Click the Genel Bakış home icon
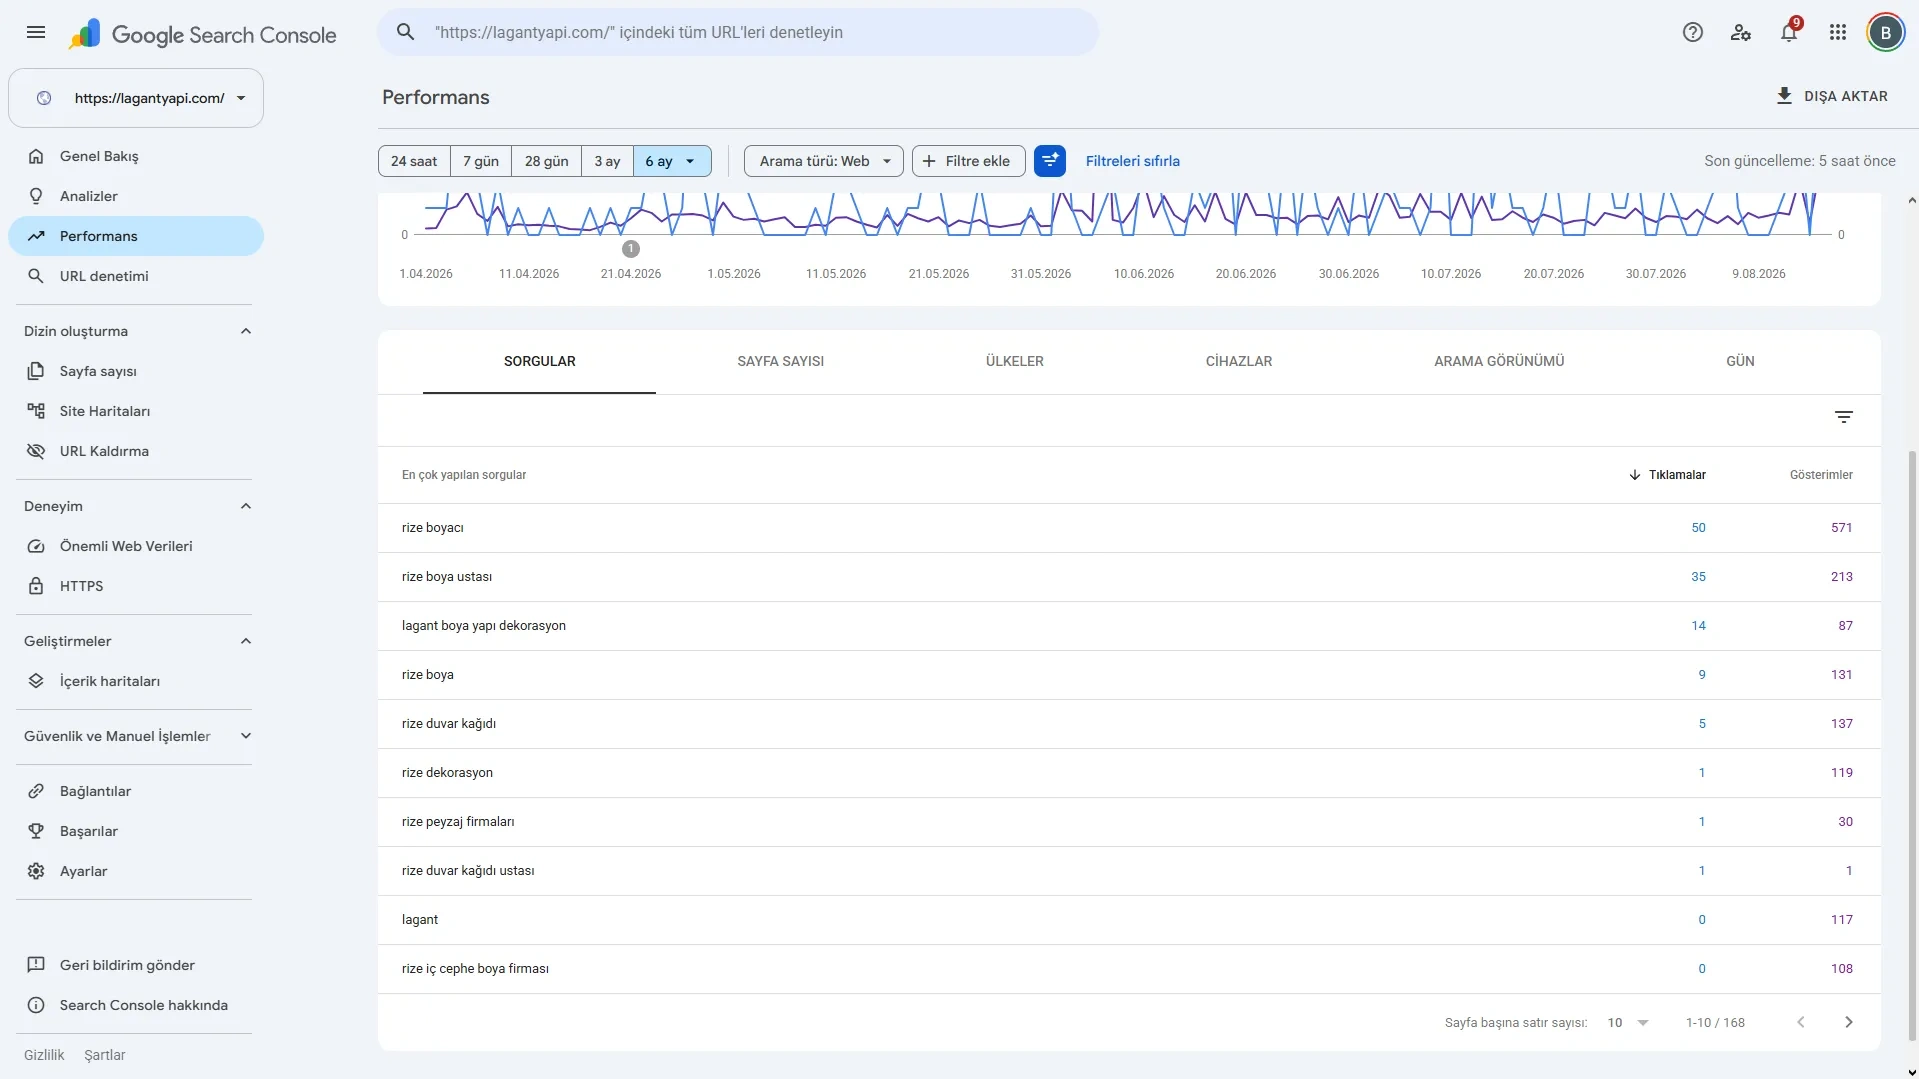The height and width of the screenshot is (1079, 1919). (x=36, y=156)
